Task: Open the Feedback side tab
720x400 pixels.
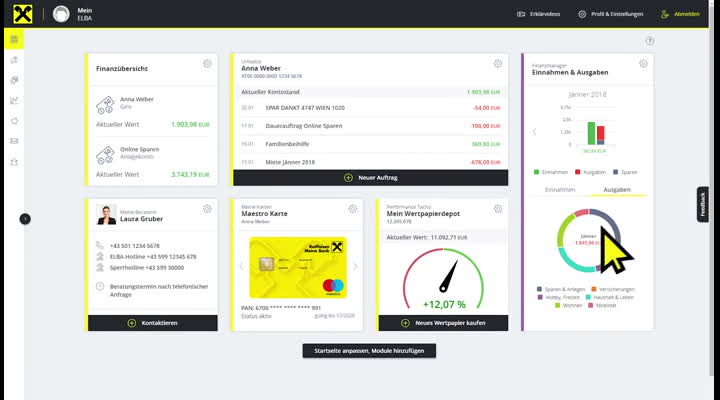Action: pos(702,204)
